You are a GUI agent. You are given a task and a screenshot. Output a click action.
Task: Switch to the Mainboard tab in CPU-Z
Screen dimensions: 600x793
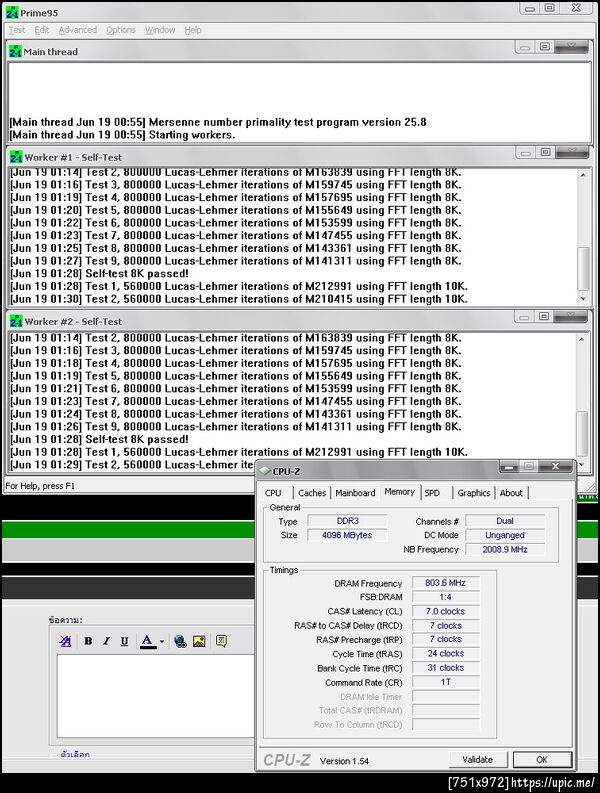(355, 493)
